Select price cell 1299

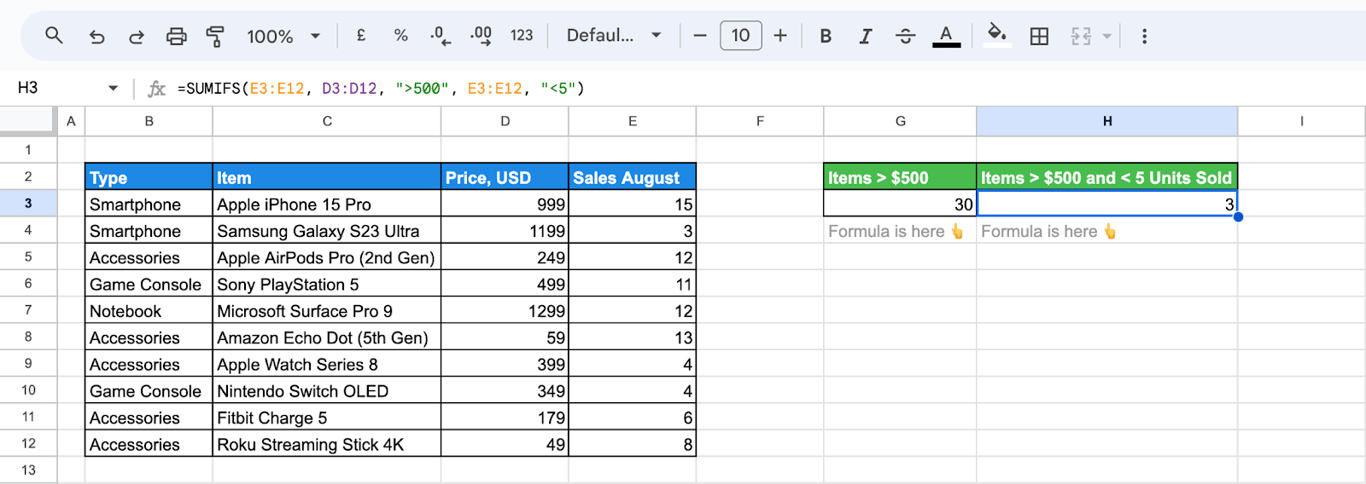click(505, 311)
